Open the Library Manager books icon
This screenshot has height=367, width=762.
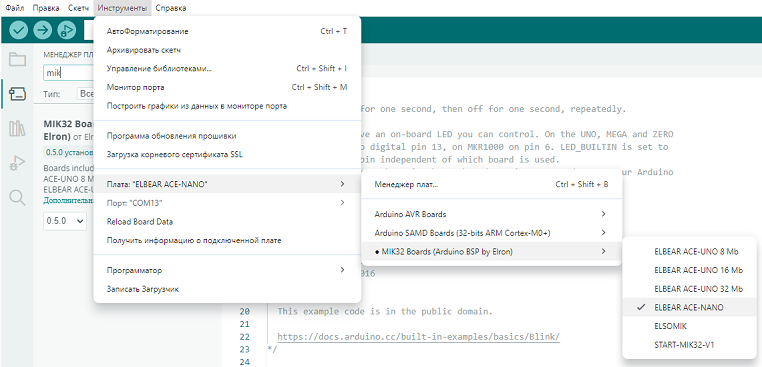(17, 129)
